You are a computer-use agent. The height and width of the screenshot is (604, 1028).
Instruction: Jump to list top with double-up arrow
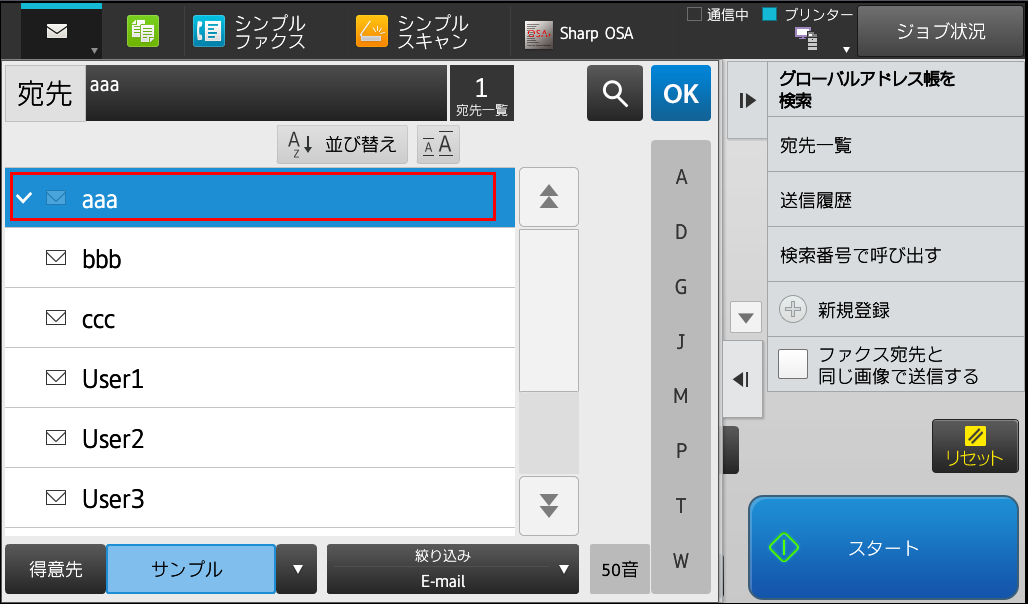pyautogui.click(x=549, y=197)
